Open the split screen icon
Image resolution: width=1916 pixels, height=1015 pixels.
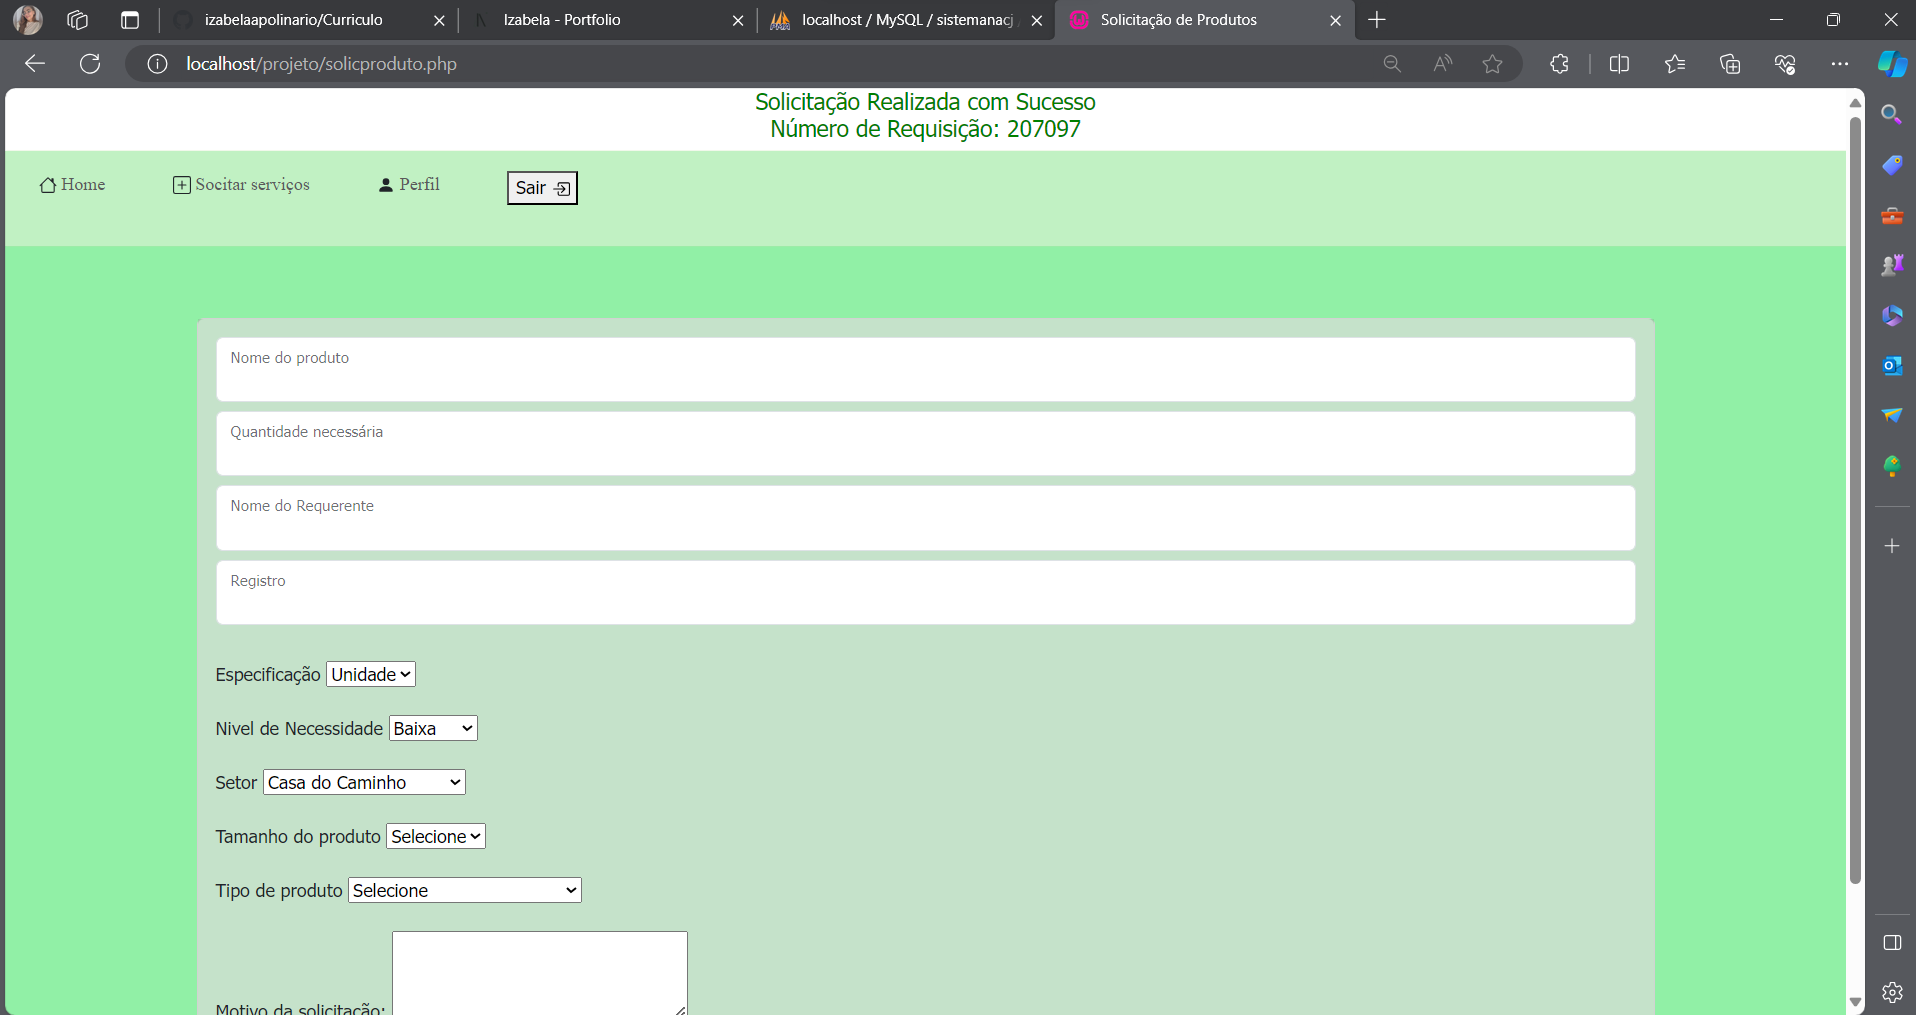pos(1619,64)
